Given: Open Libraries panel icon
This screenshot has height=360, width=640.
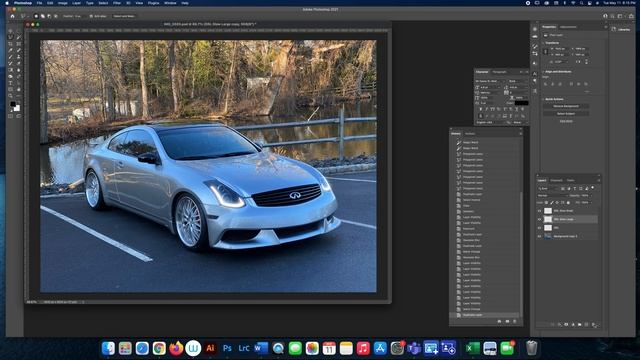Looking at the screenshot, I should pyautogui.click(x=613, y=29).
